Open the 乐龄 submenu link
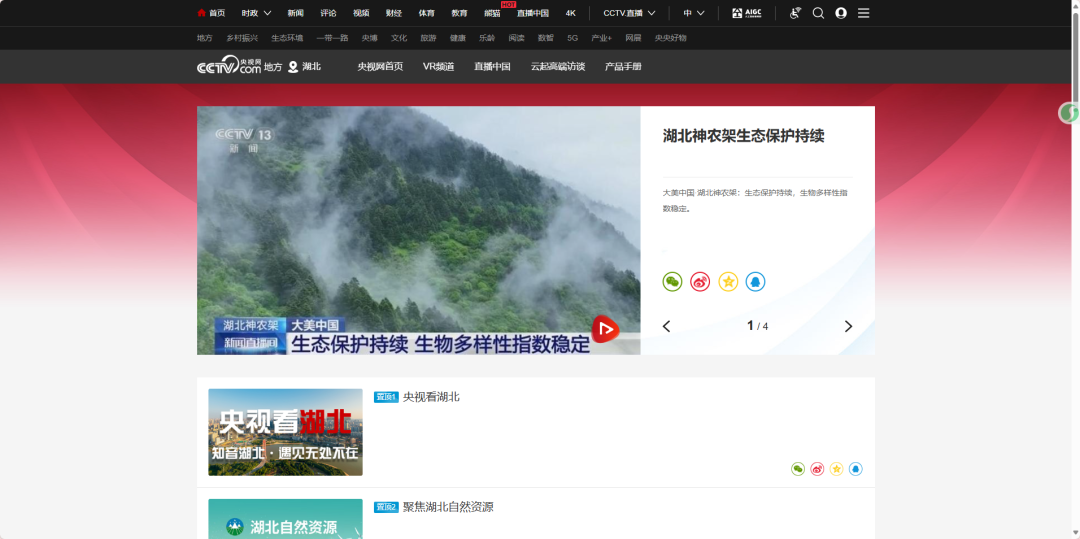 tap(487, 38)
